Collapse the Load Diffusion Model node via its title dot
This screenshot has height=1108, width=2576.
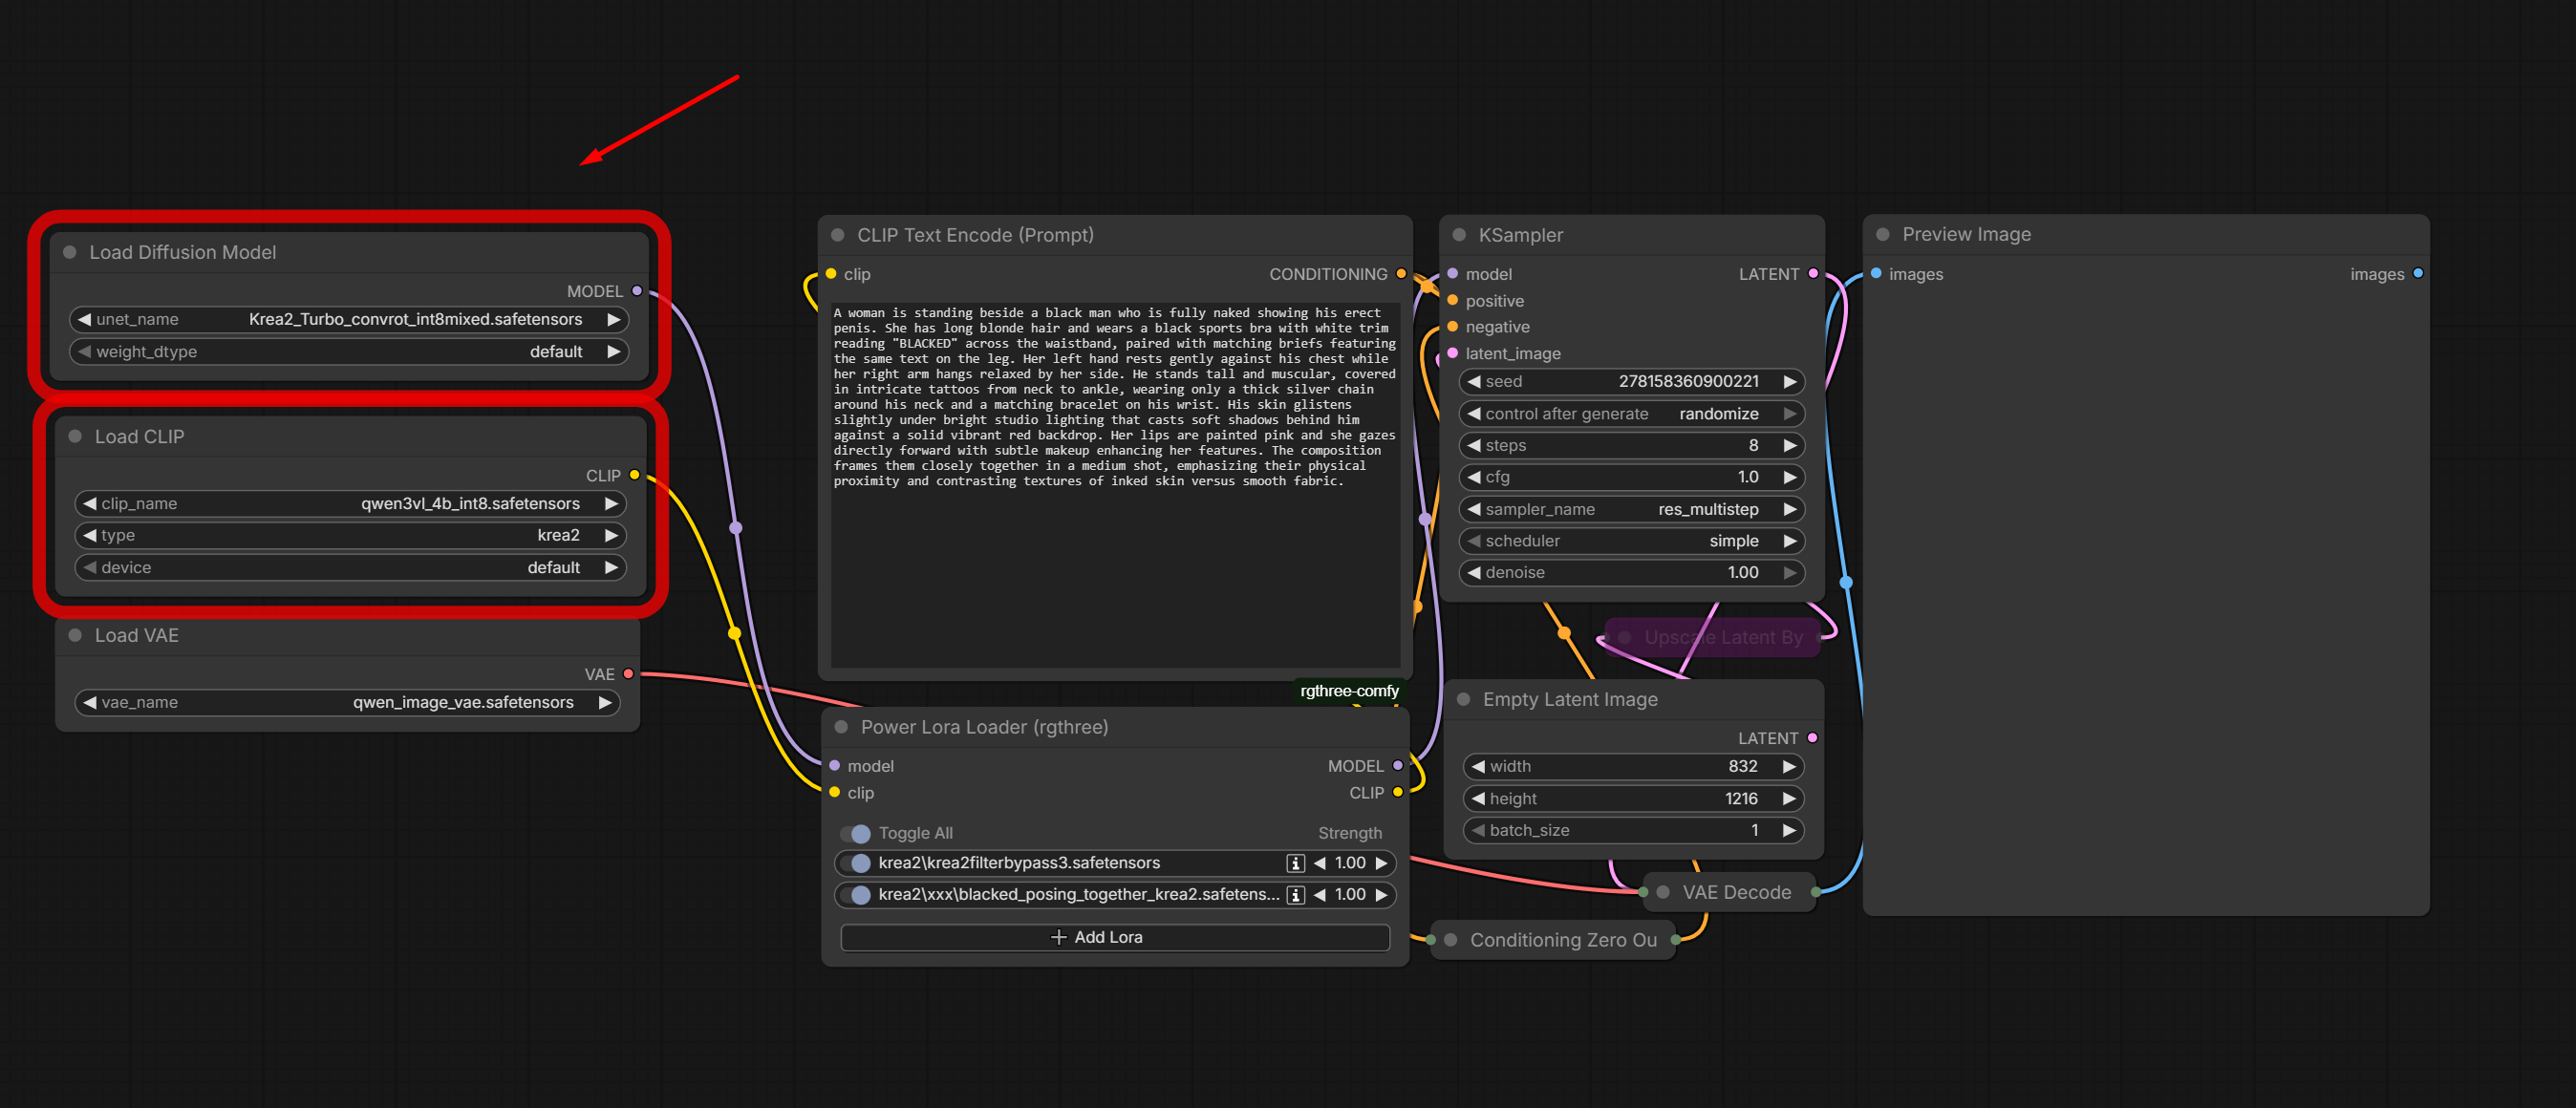tap(70, 252)
